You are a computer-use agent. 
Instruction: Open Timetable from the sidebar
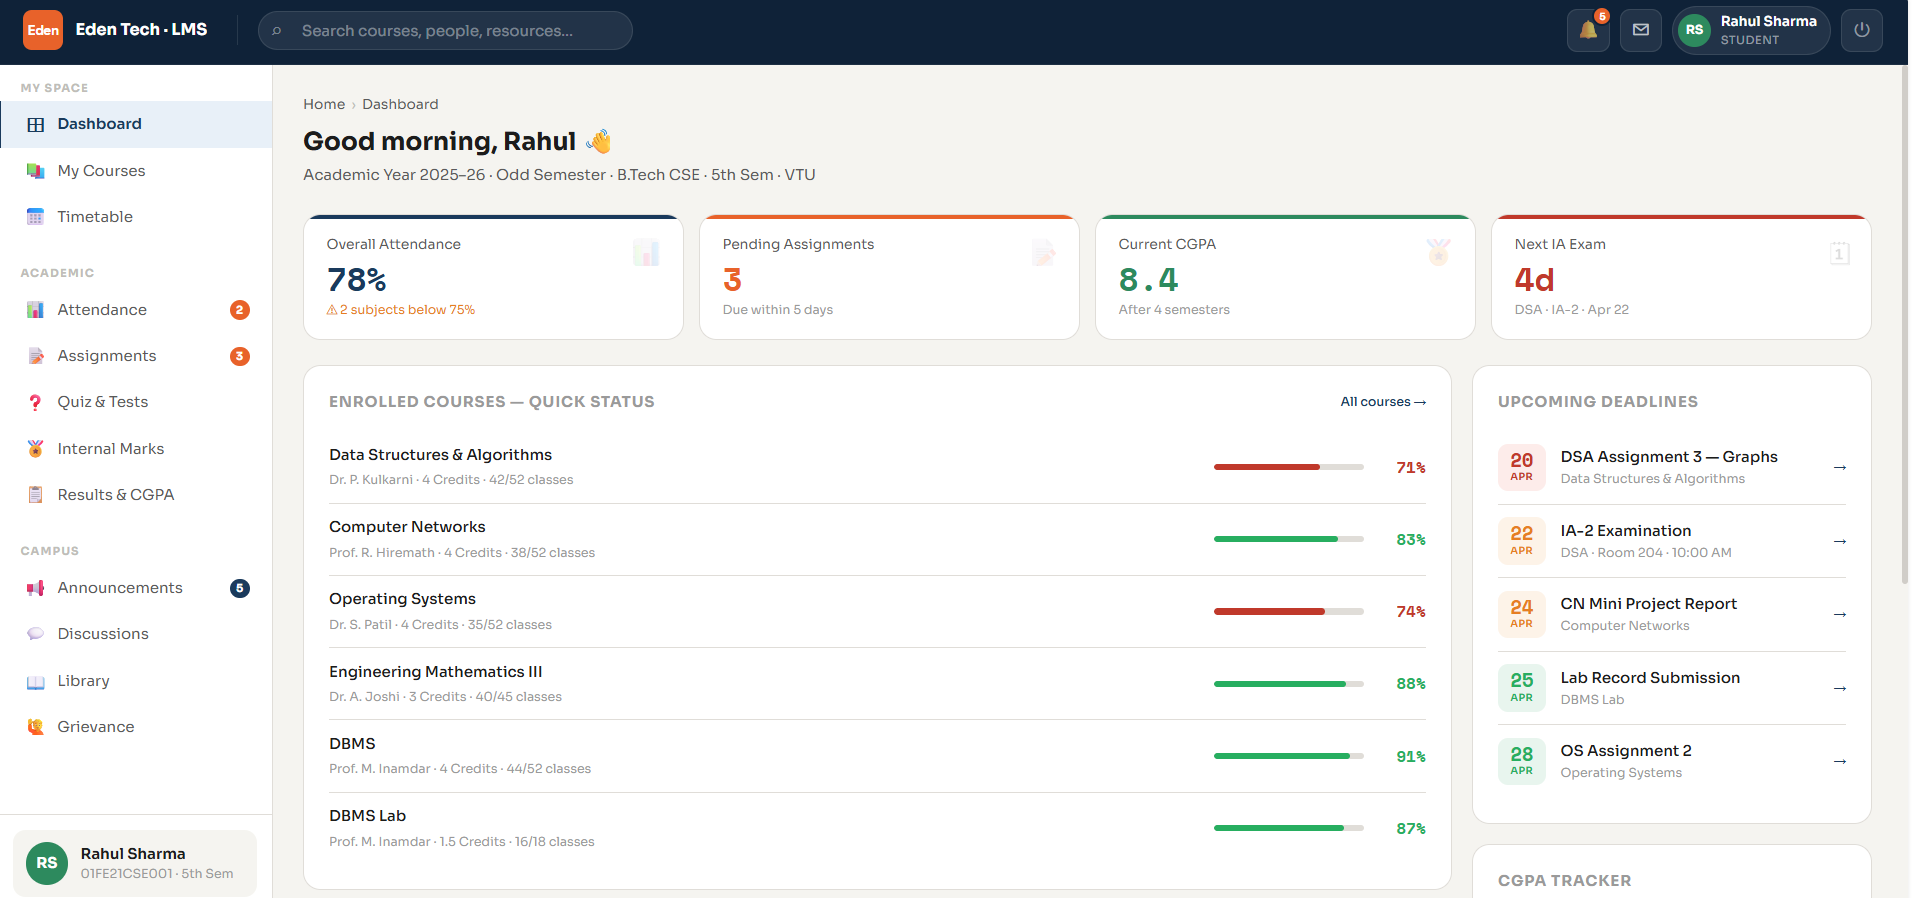136,217
